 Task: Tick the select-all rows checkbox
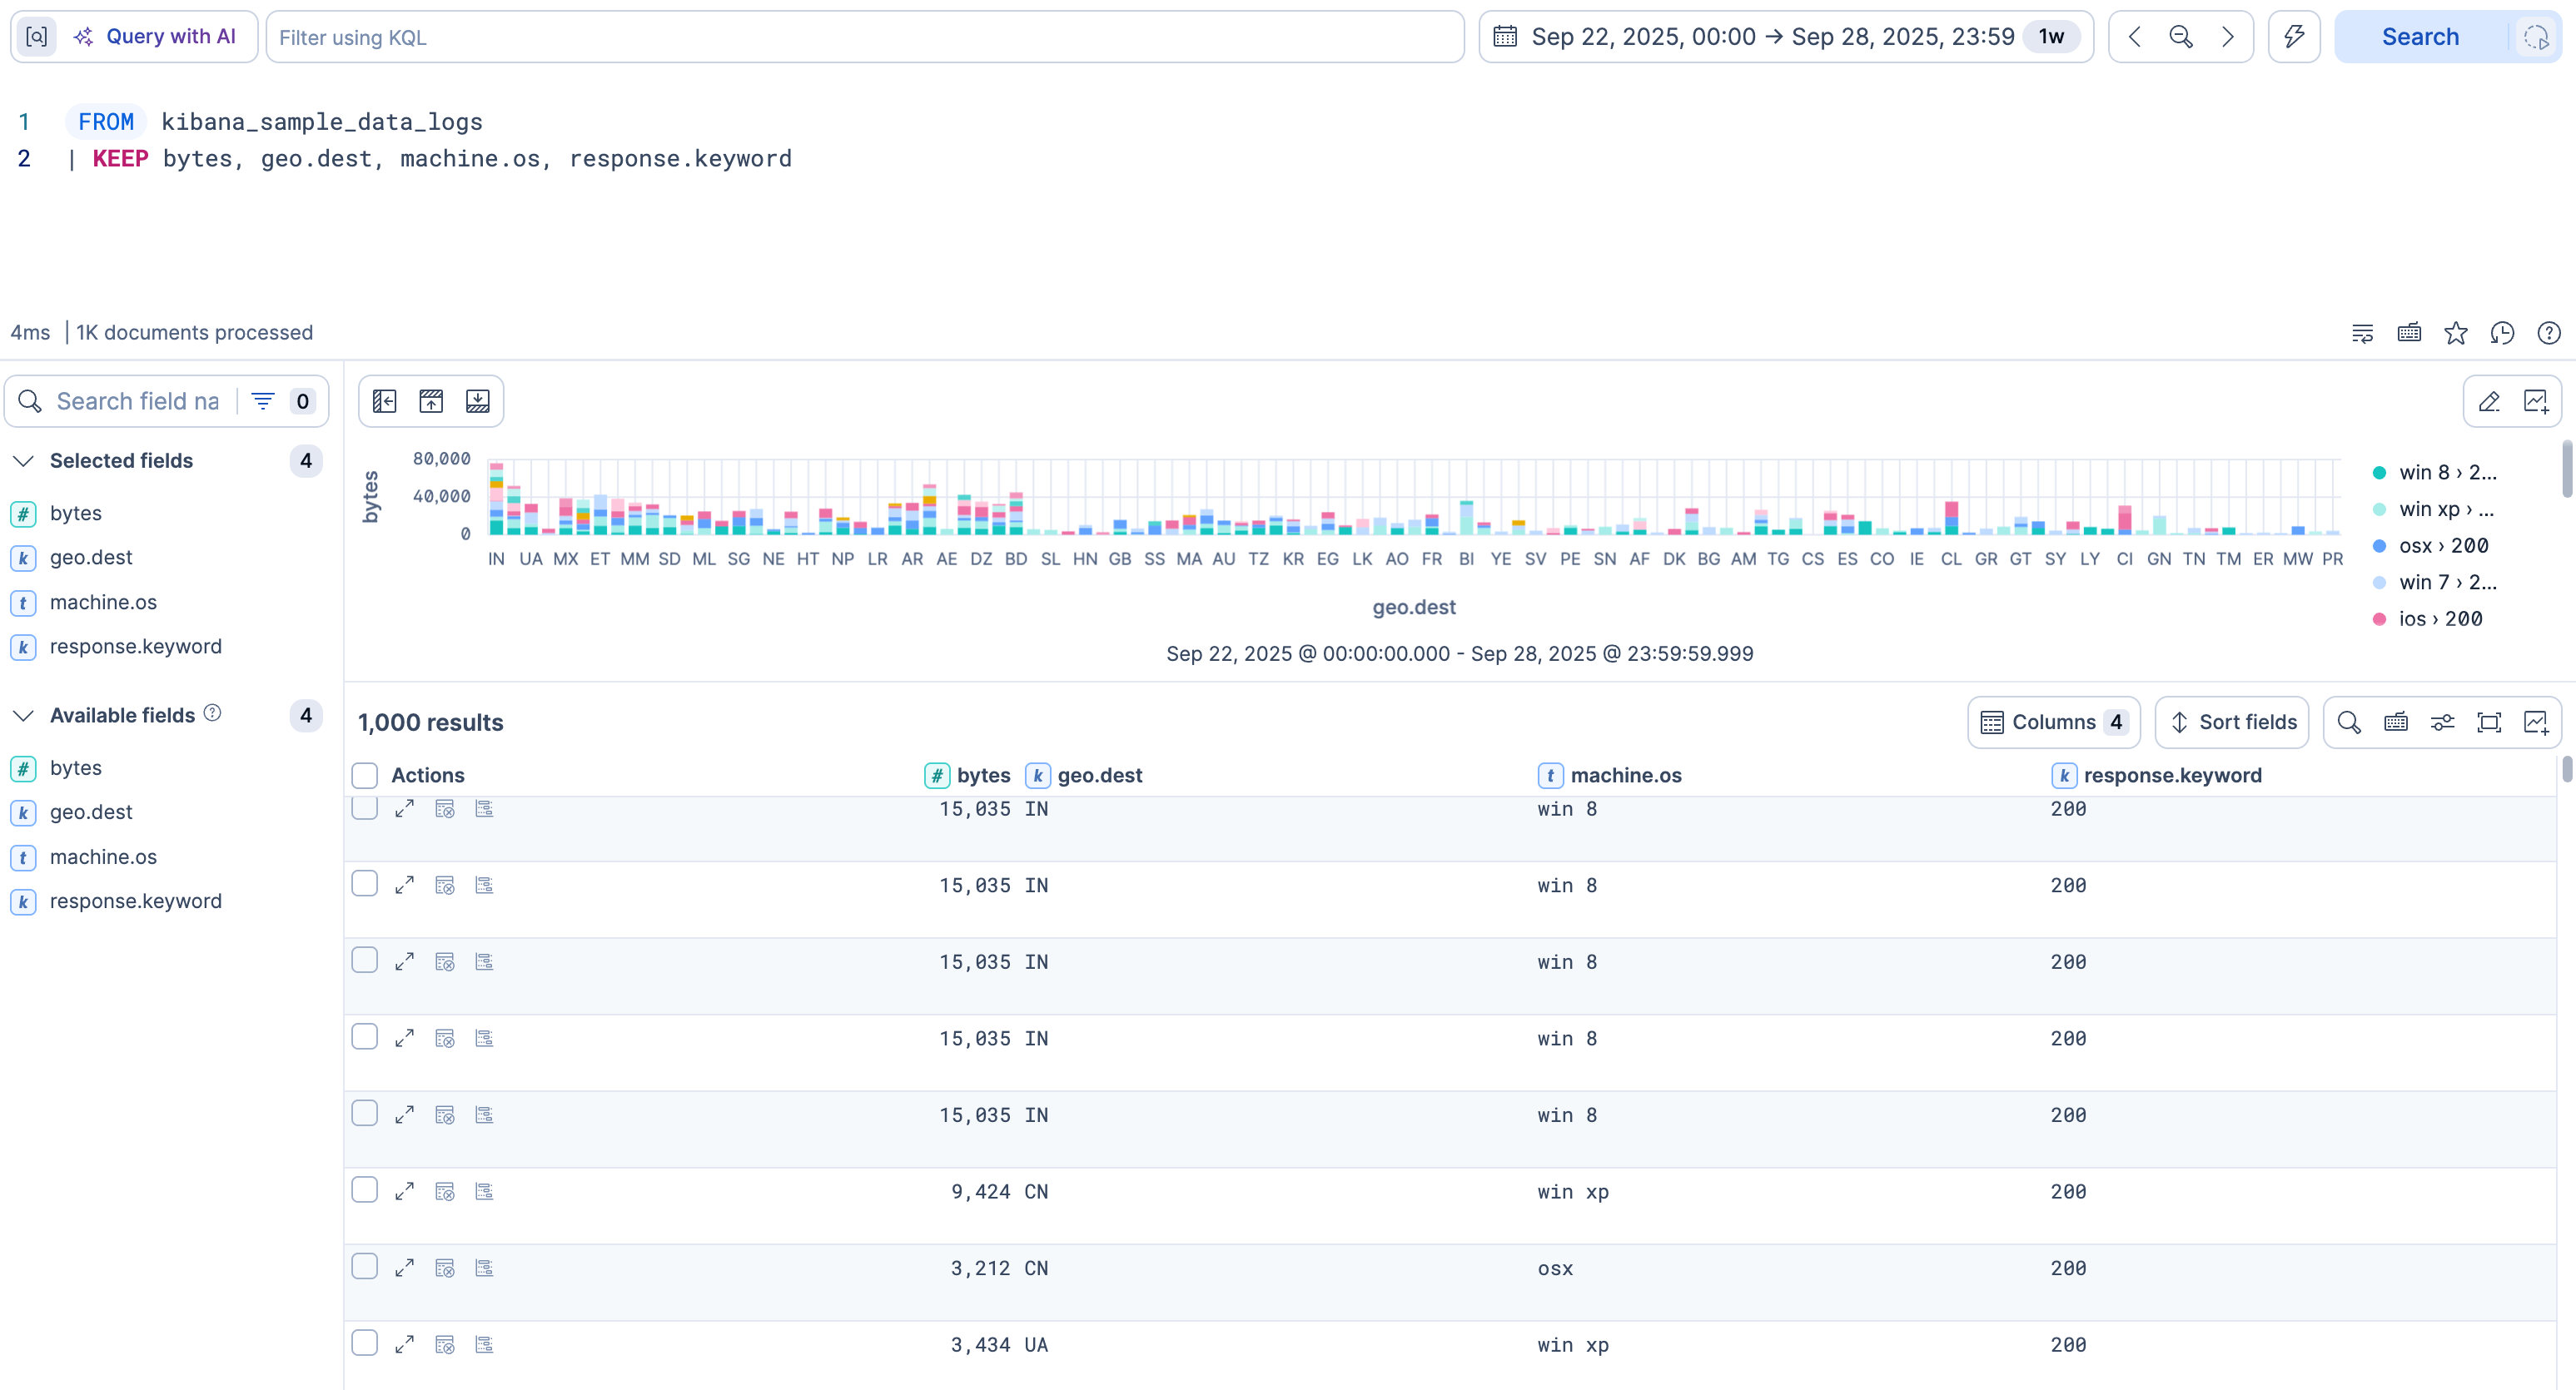[365, 776]
